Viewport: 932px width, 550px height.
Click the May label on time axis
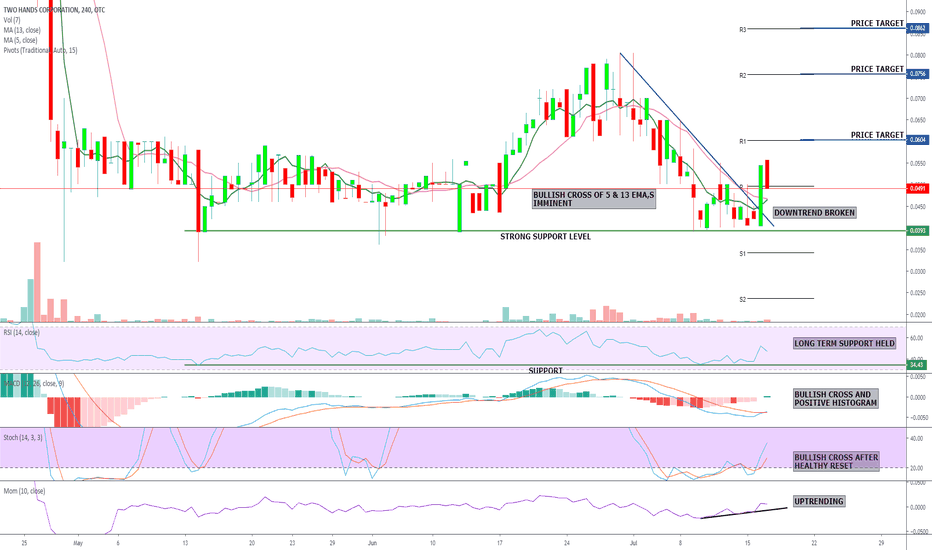[x=78, y=543]
